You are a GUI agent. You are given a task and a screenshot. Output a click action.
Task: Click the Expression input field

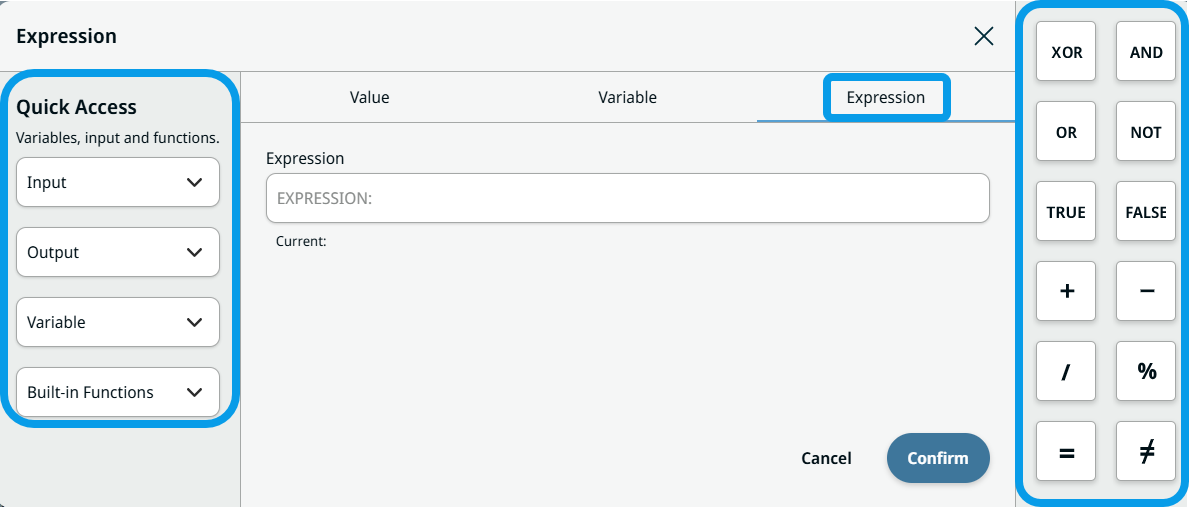[x=627, y=198]
